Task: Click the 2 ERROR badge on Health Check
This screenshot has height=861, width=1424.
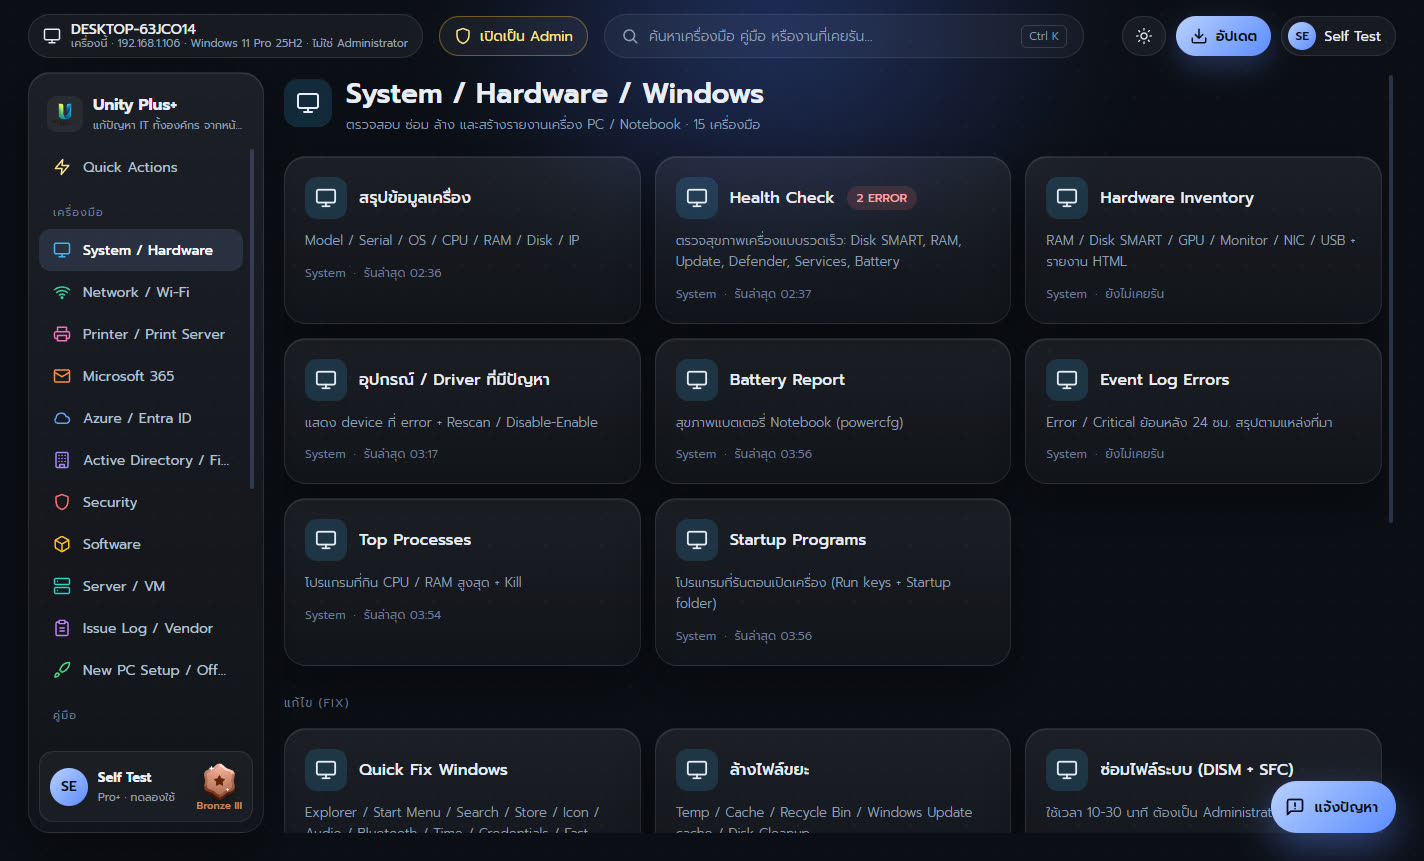Action: [881, 198]
